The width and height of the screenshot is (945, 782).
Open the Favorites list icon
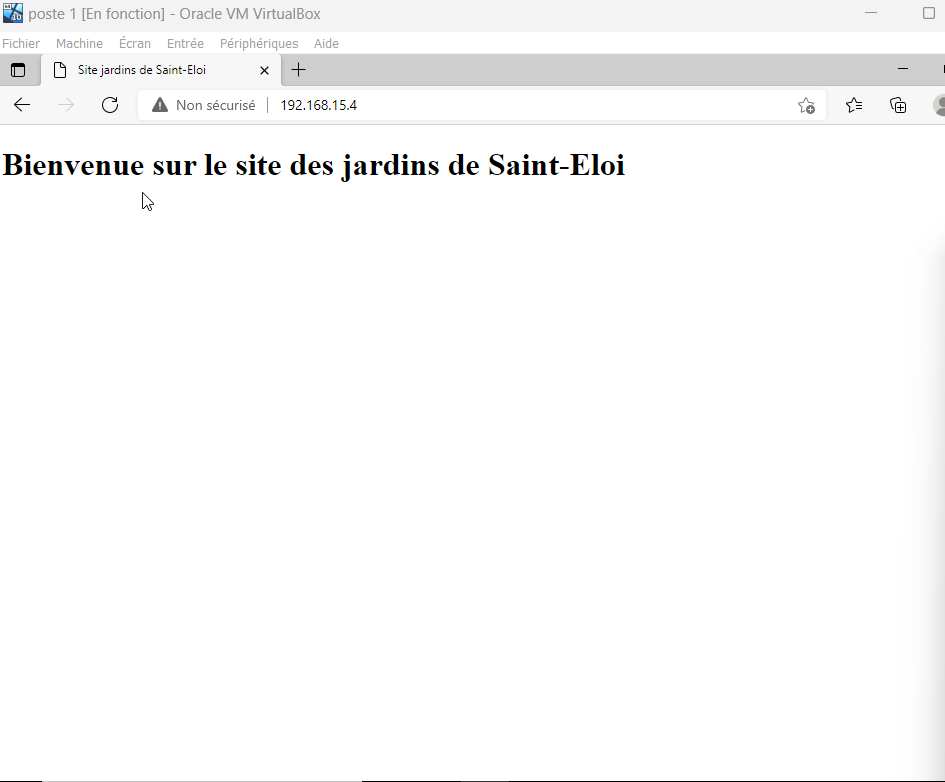[854, 105]
